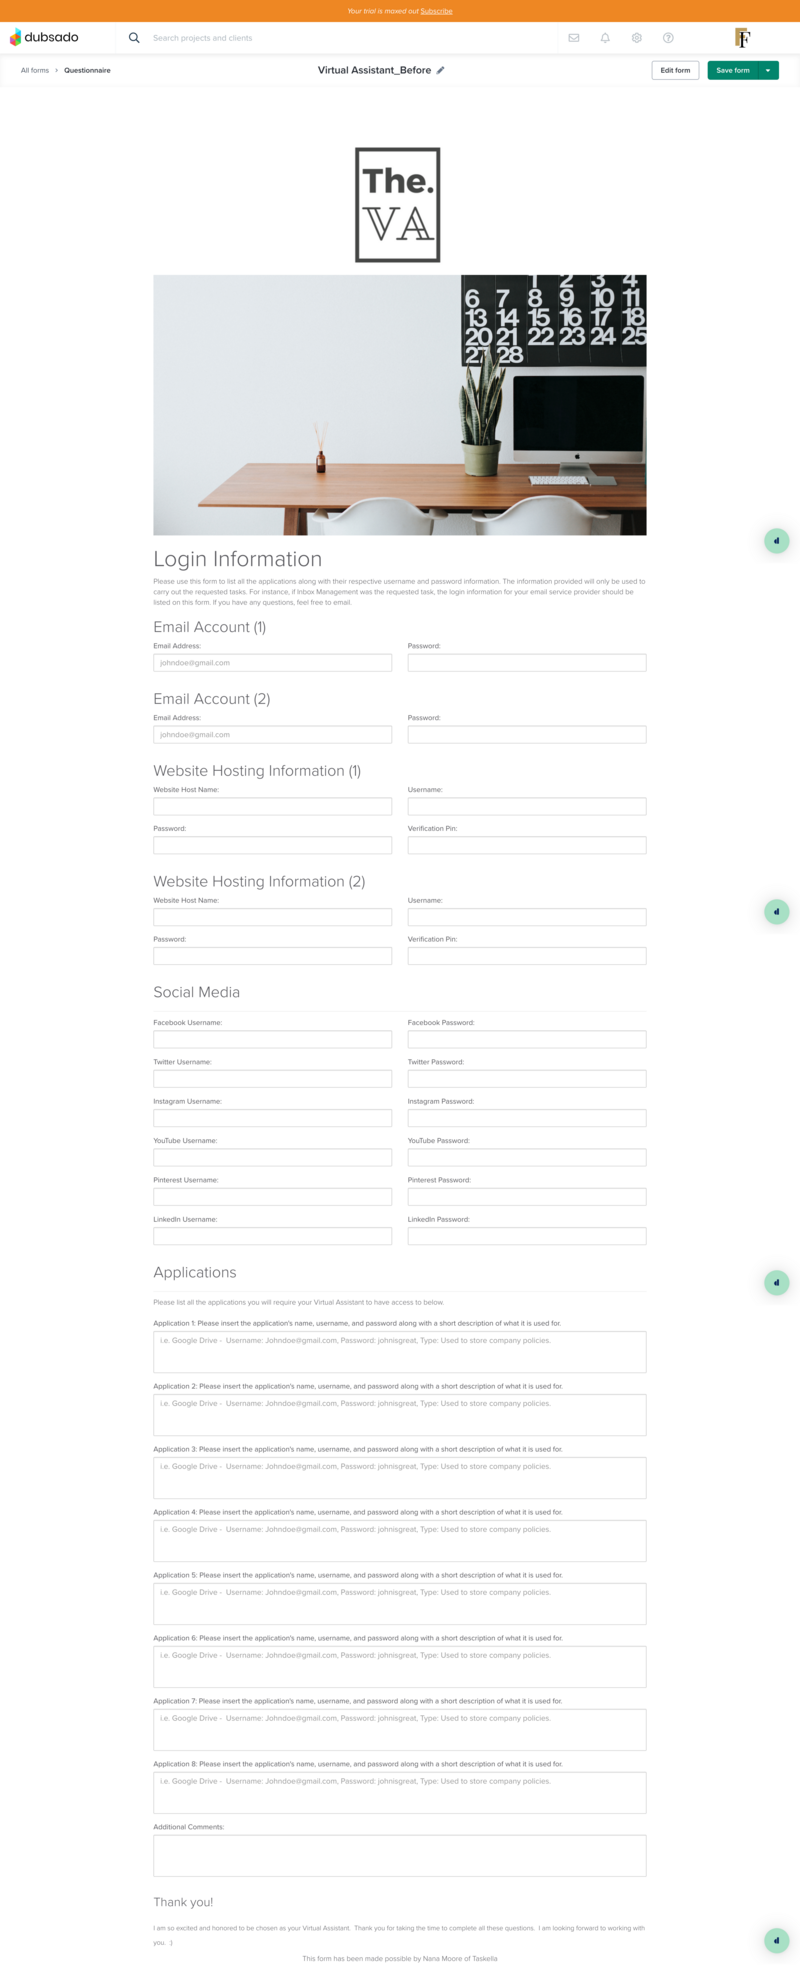Screen dimensions: 800x1967
Task: Open the user profile avatar
Action: 742,38
